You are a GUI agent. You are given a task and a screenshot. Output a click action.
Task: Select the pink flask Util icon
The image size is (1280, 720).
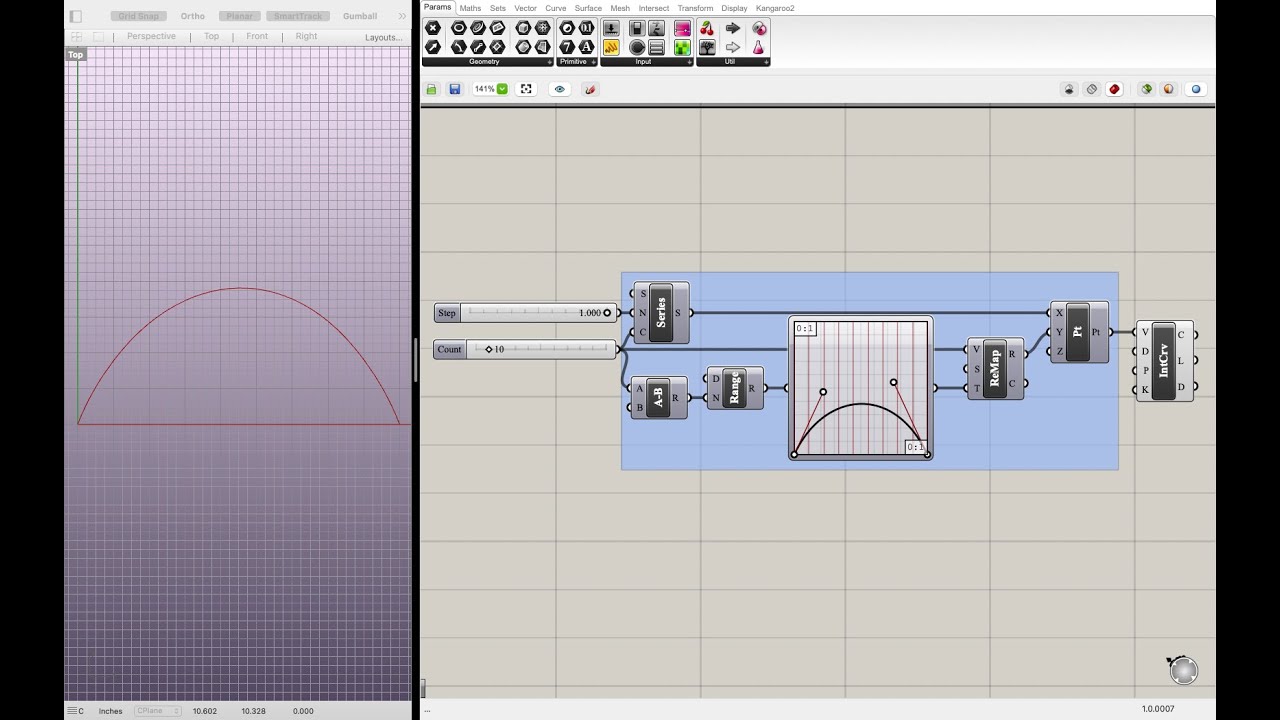[759, 47]
